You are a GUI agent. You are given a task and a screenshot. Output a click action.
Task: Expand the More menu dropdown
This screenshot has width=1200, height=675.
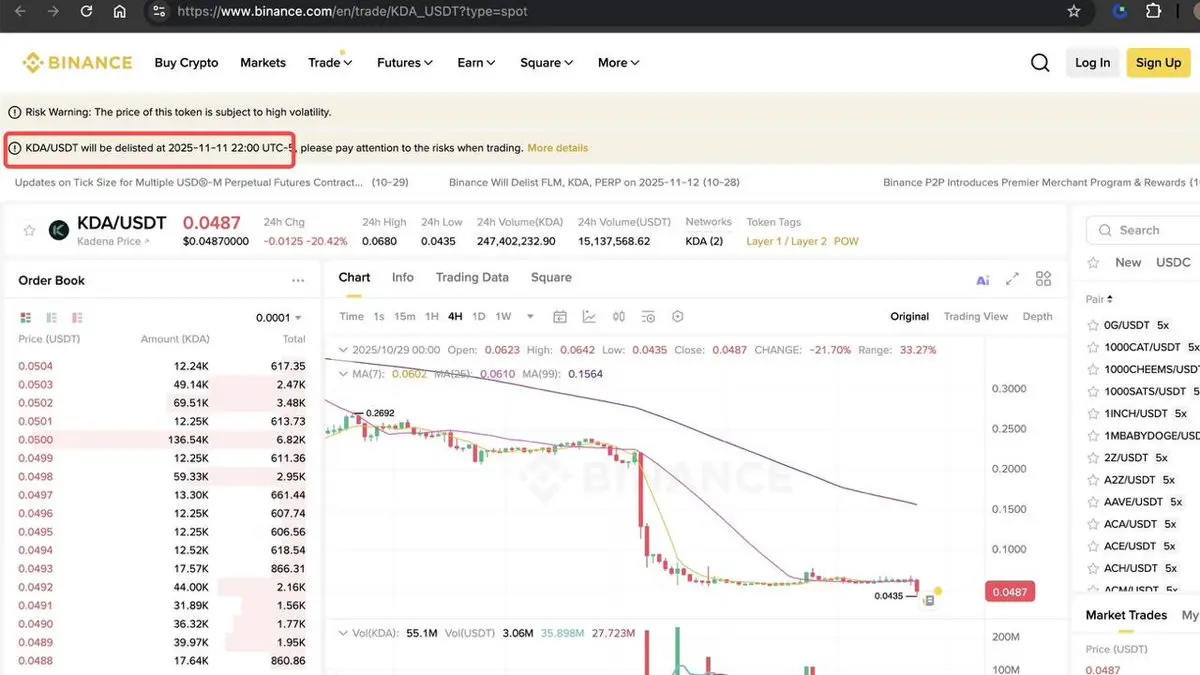click(x=618, y=62)
